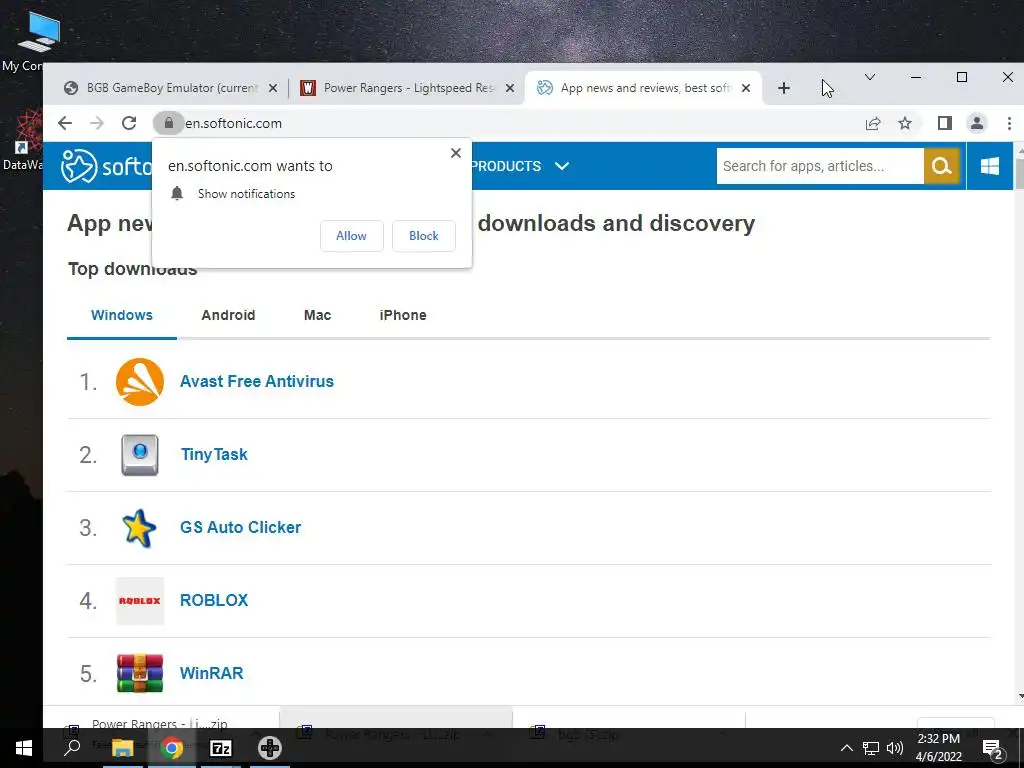Allow notifications from en.softonic.com
Screen dimensions: 1024x768
[351, 236]
